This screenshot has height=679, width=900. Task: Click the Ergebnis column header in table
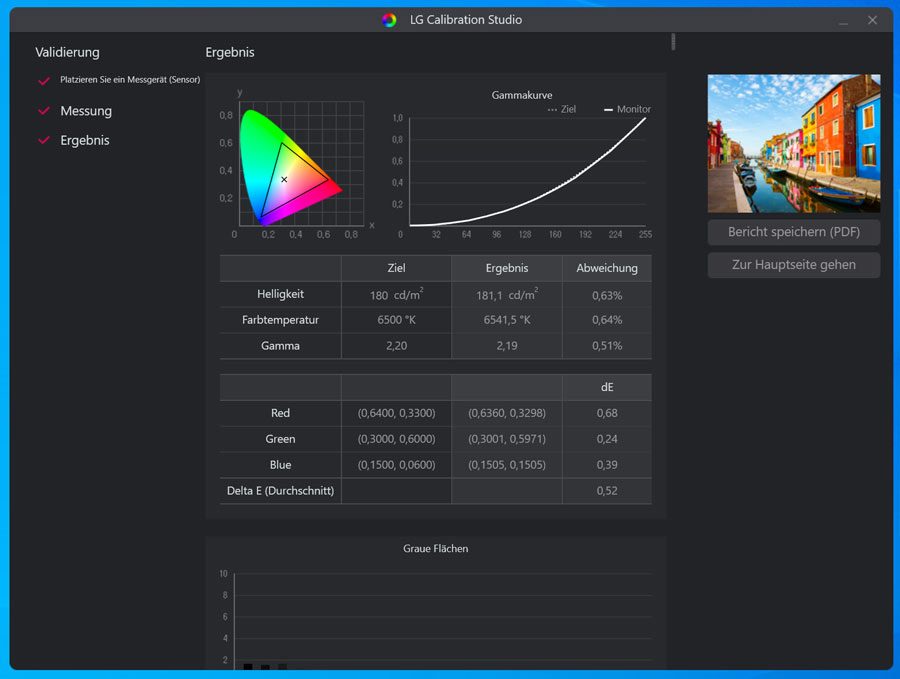pos(507,268)
